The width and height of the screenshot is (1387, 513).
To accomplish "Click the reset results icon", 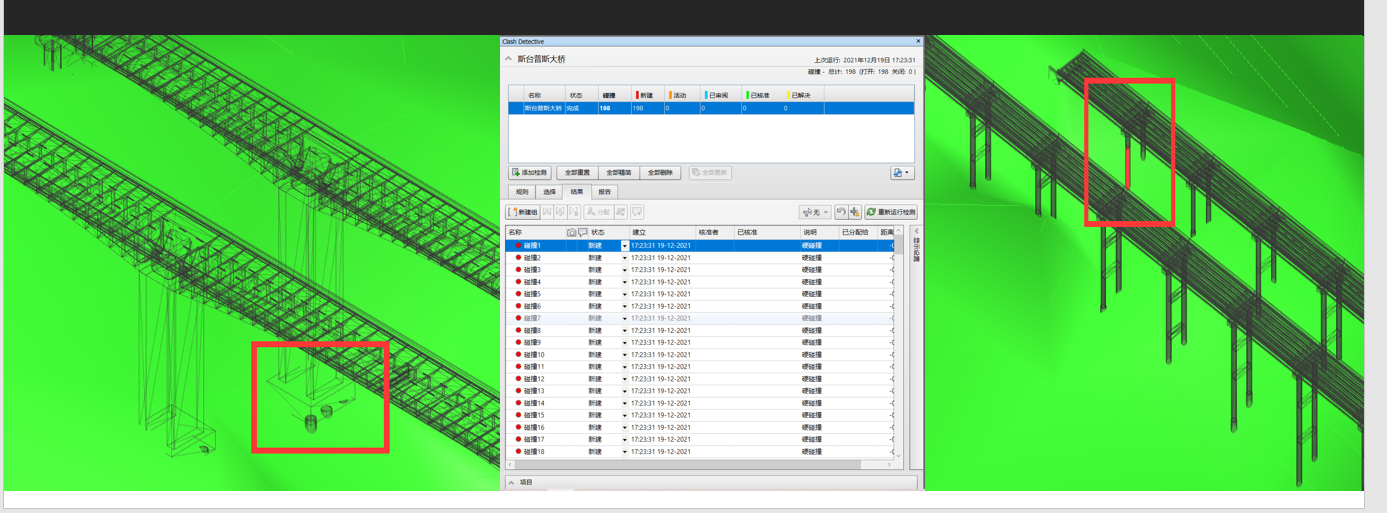I will click(x=841, y=212).
